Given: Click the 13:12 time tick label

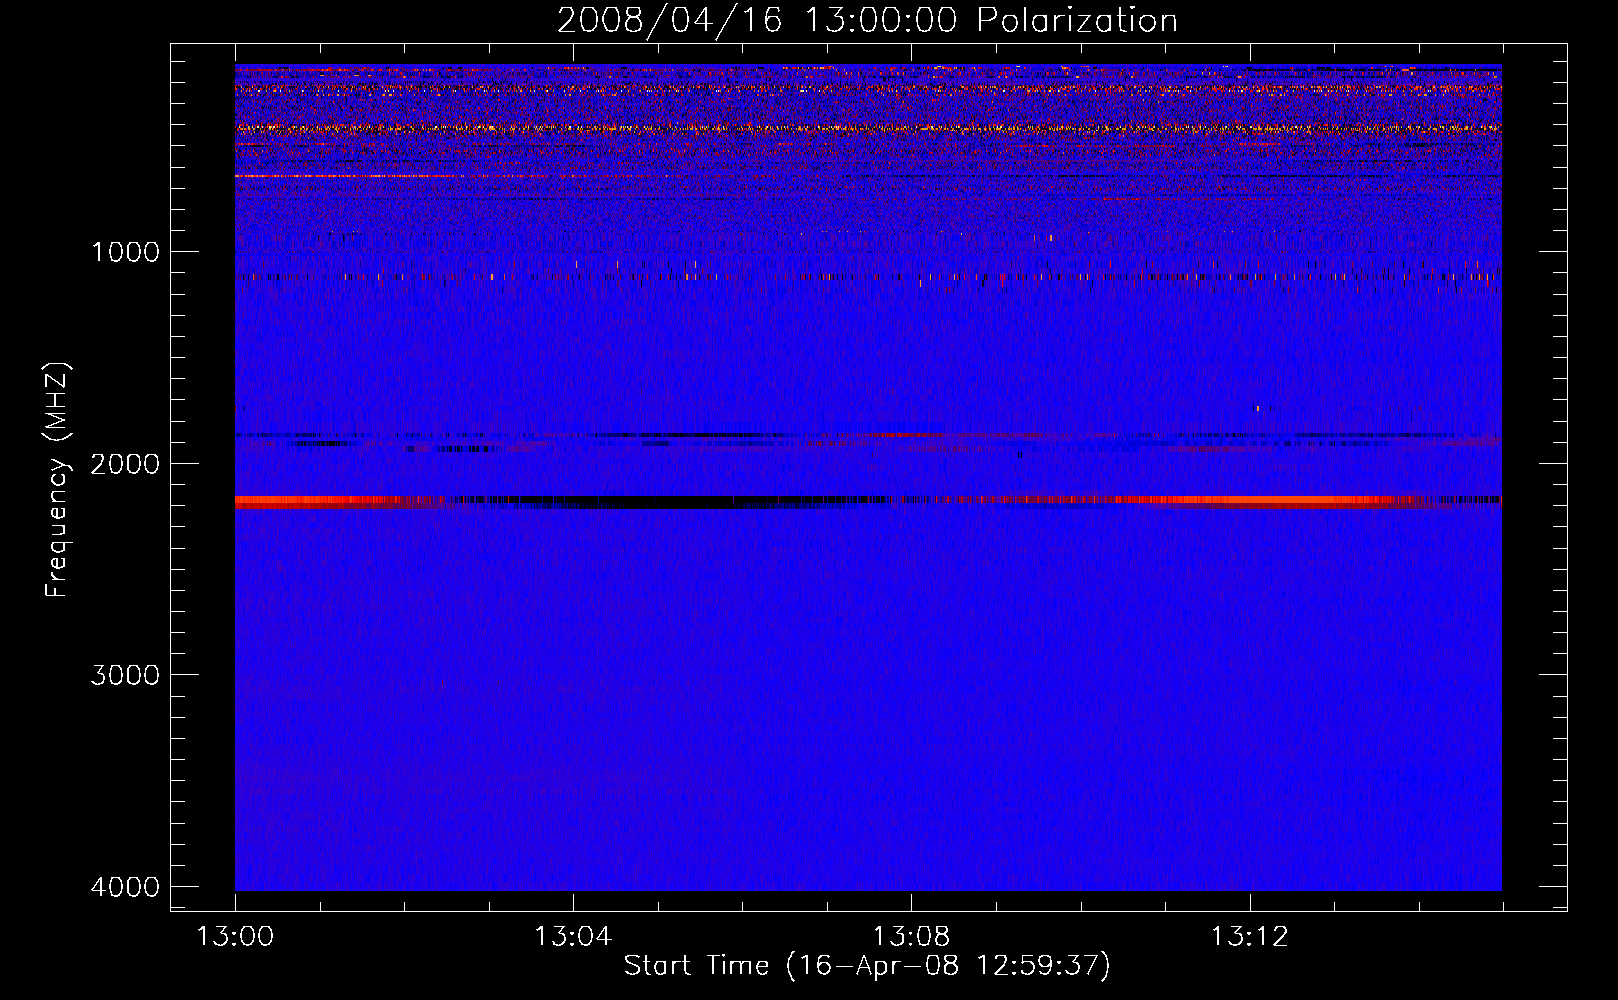Looking at the screenshot, I should 1249,937.
